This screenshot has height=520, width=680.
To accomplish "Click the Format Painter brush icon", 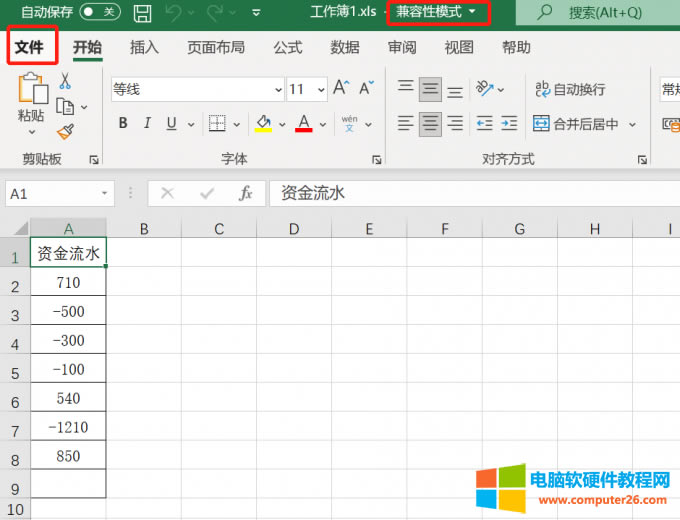I will coord(65,131).
